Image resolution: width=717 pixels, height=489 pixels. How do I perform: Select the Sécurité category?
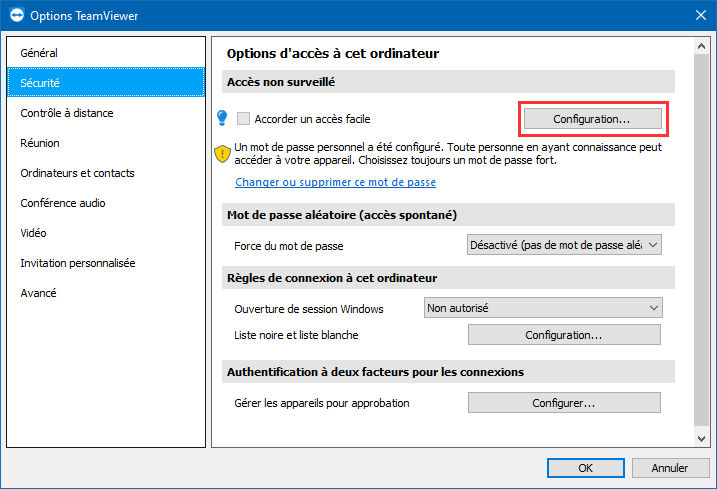click(106, 83)
